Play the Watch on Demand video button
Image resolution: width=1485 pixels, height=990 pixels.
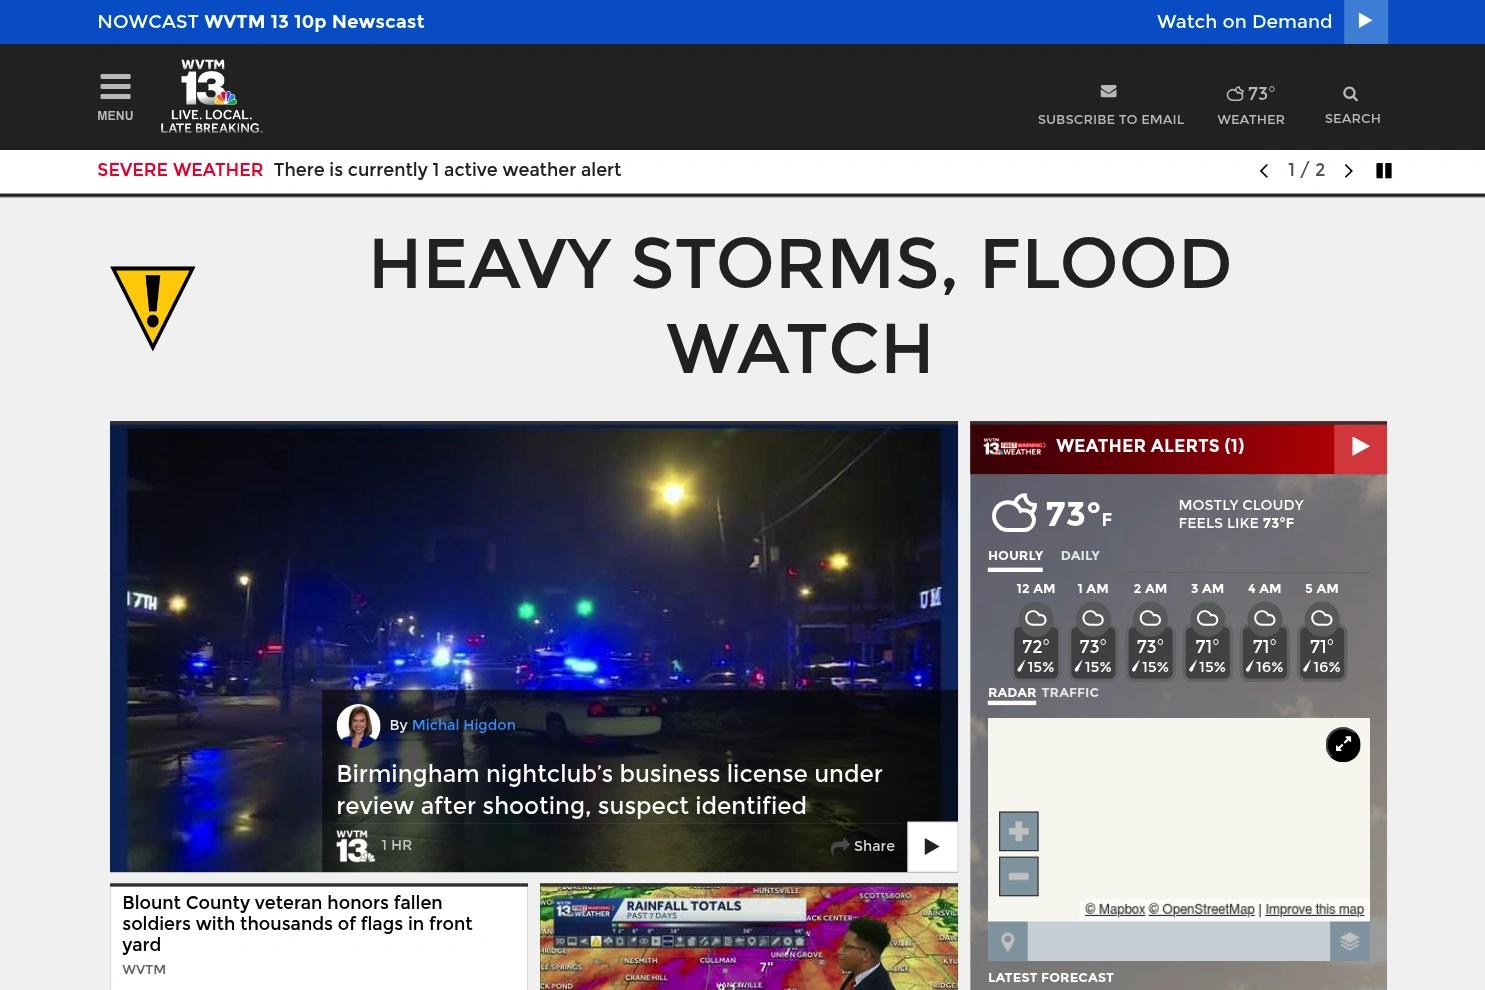1366,21
